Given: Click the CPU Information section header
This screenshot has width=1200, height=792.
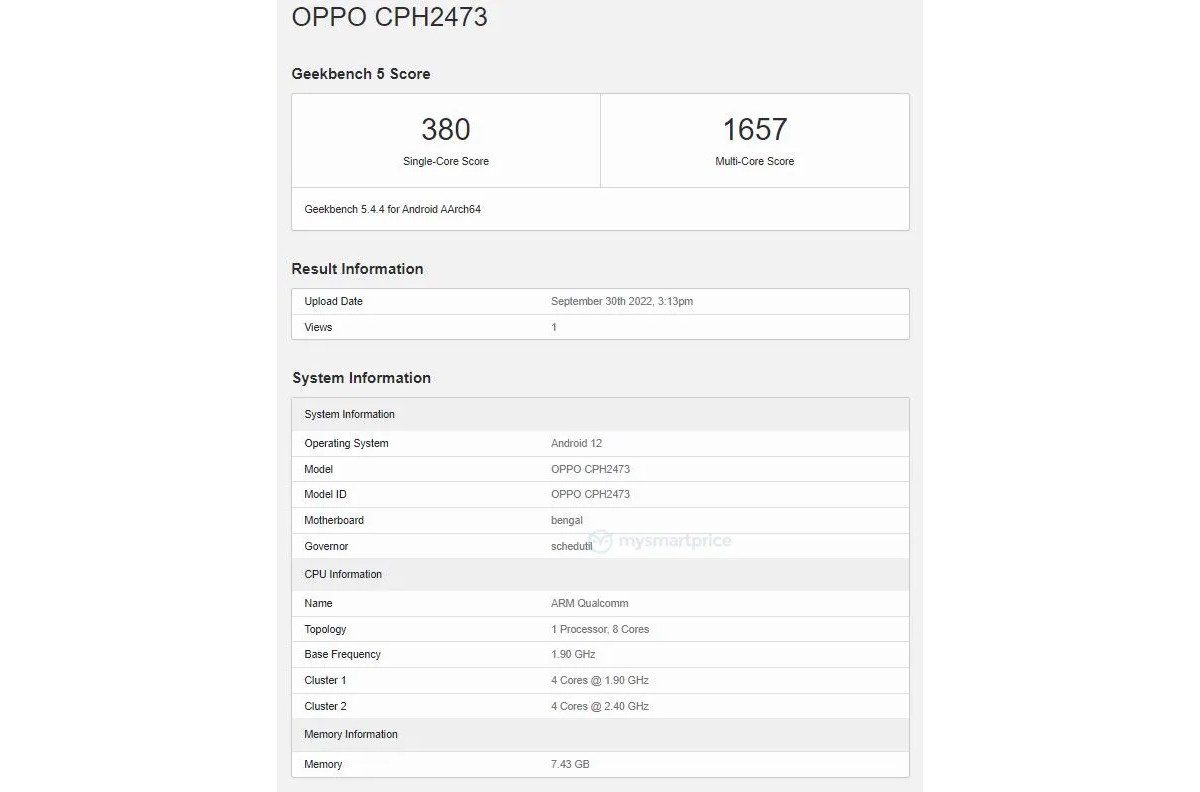Looking at the screenshot, I should point(343,574).
